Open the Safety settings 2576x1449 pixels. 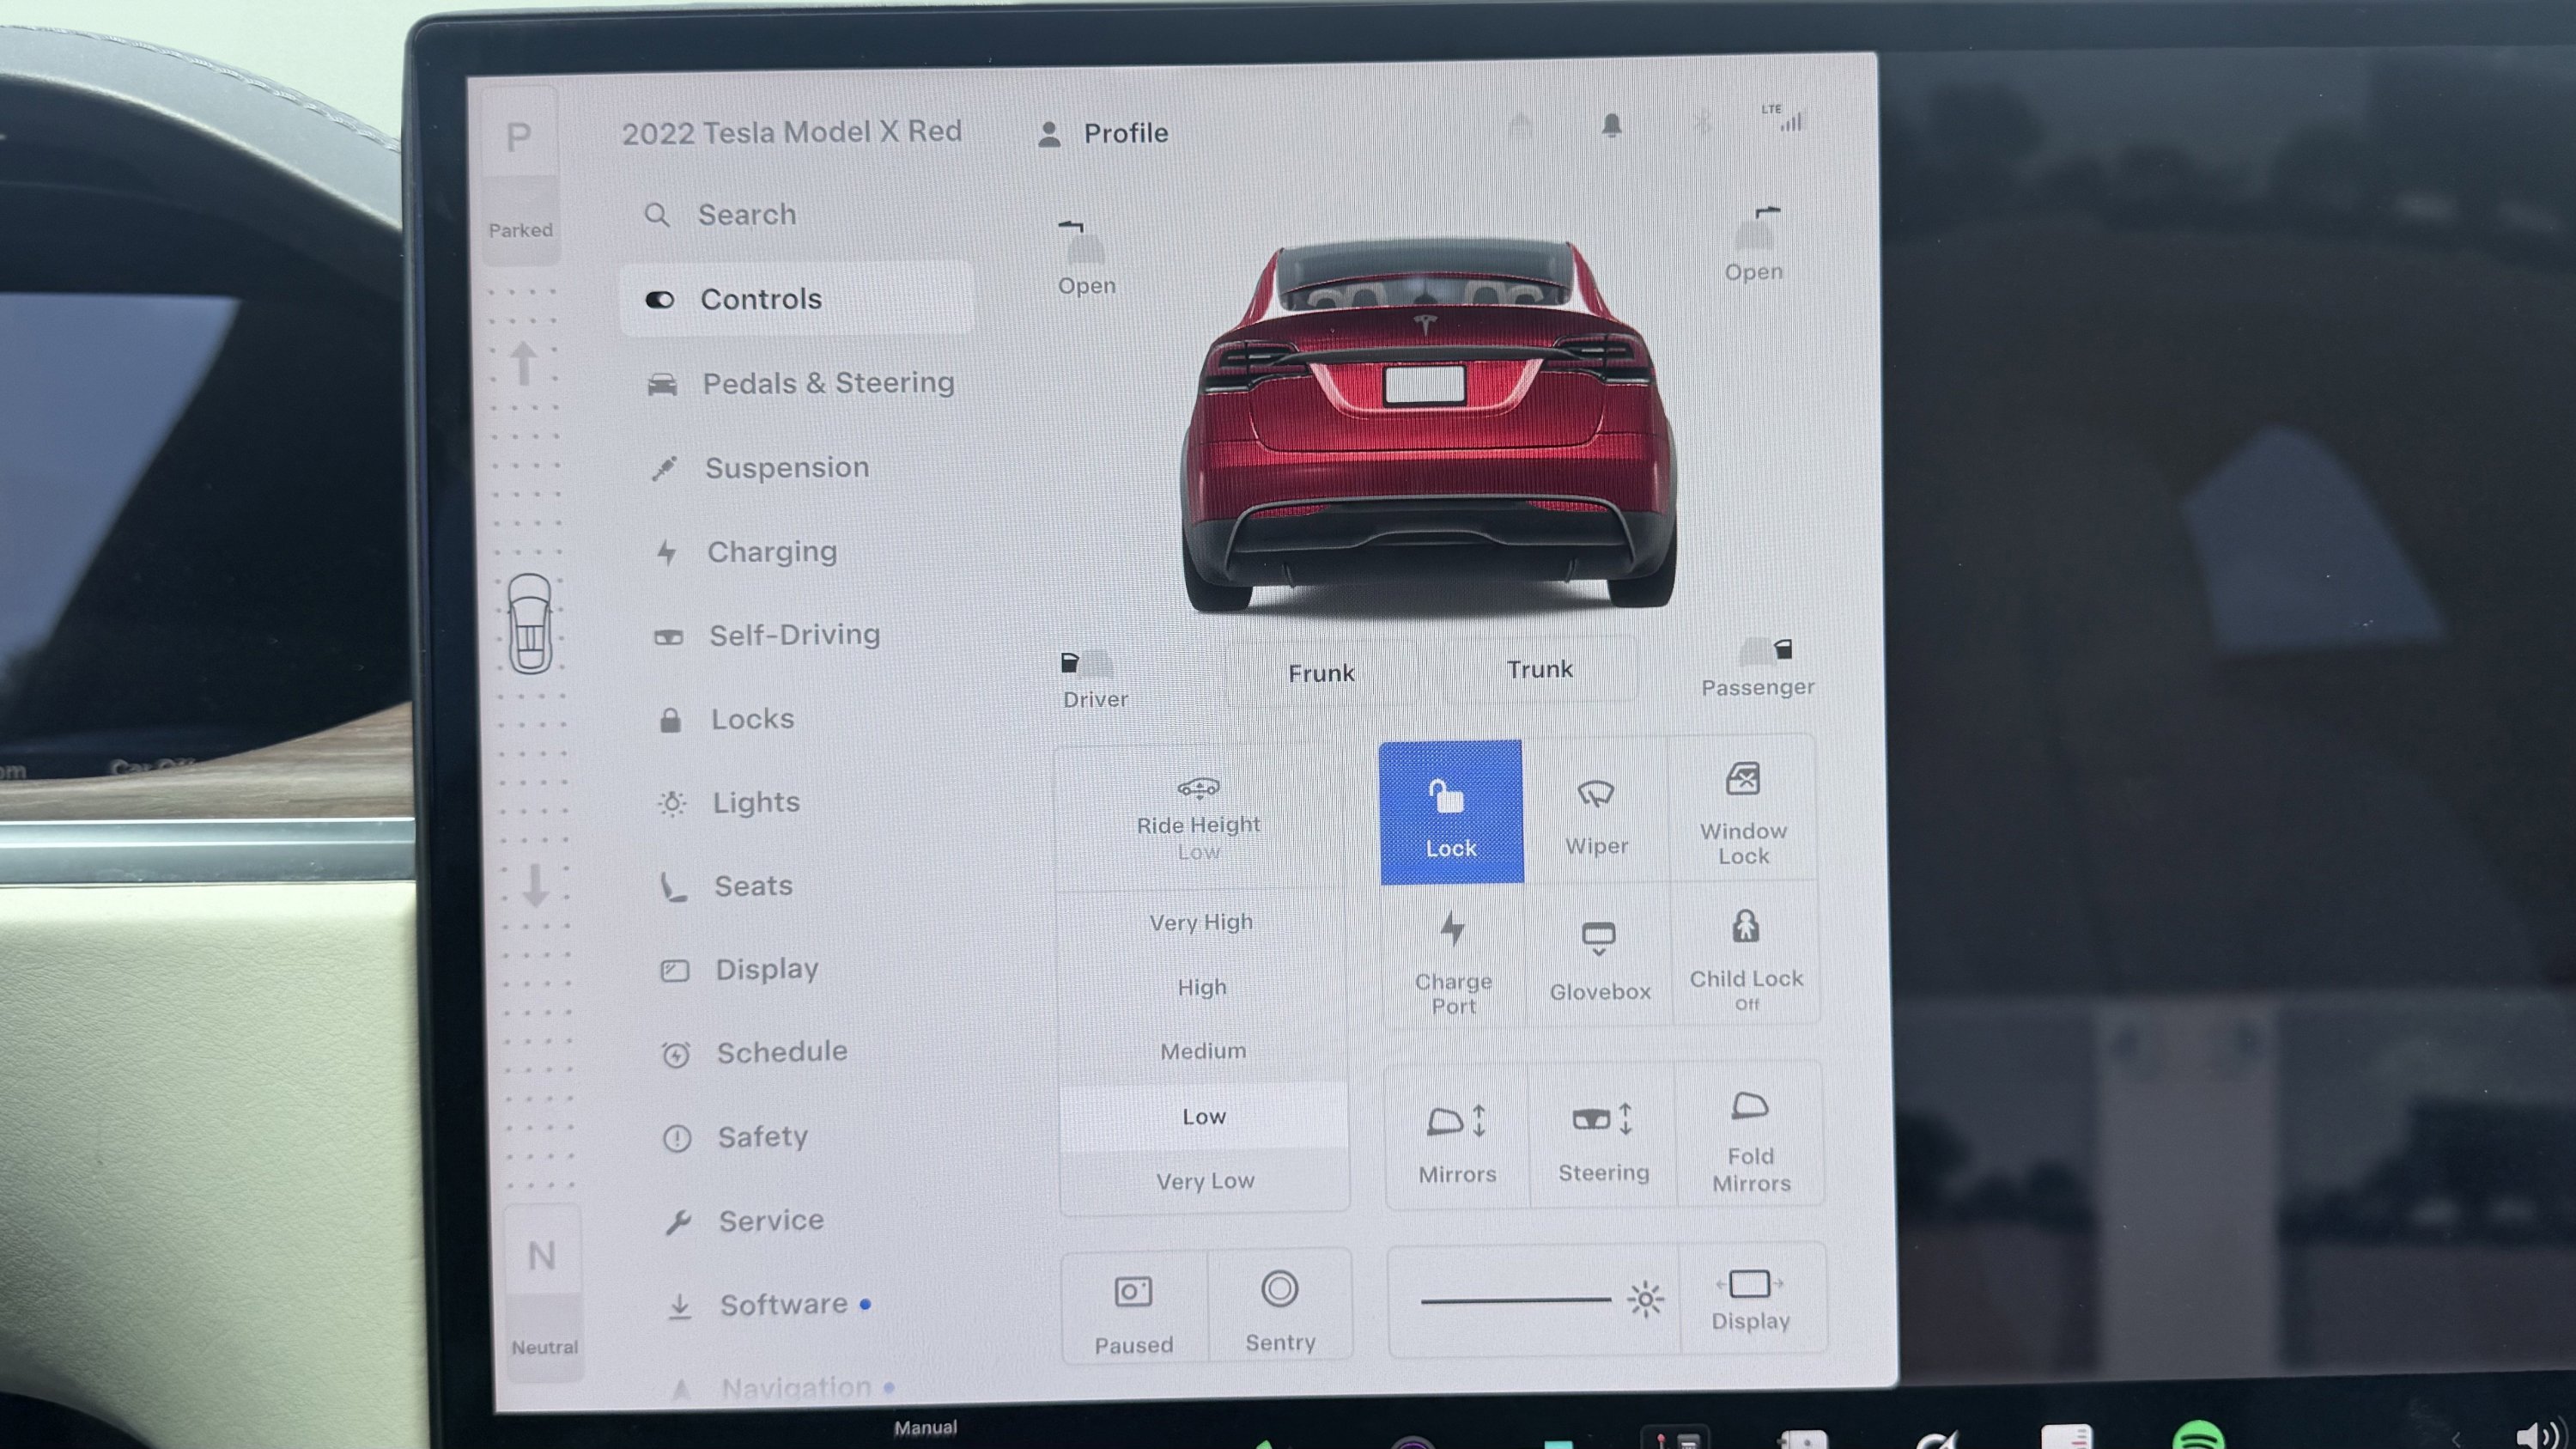tap(735, 1137)
